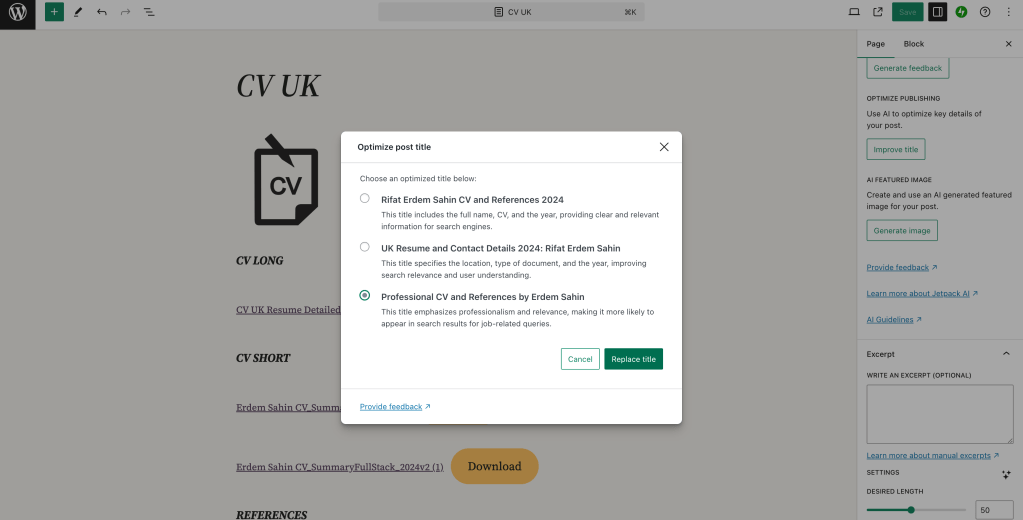Image resolution: width=1023 pixels, height=520 pixels.
Task: Switch to the Page tab
Action: [x=876, y=44]
